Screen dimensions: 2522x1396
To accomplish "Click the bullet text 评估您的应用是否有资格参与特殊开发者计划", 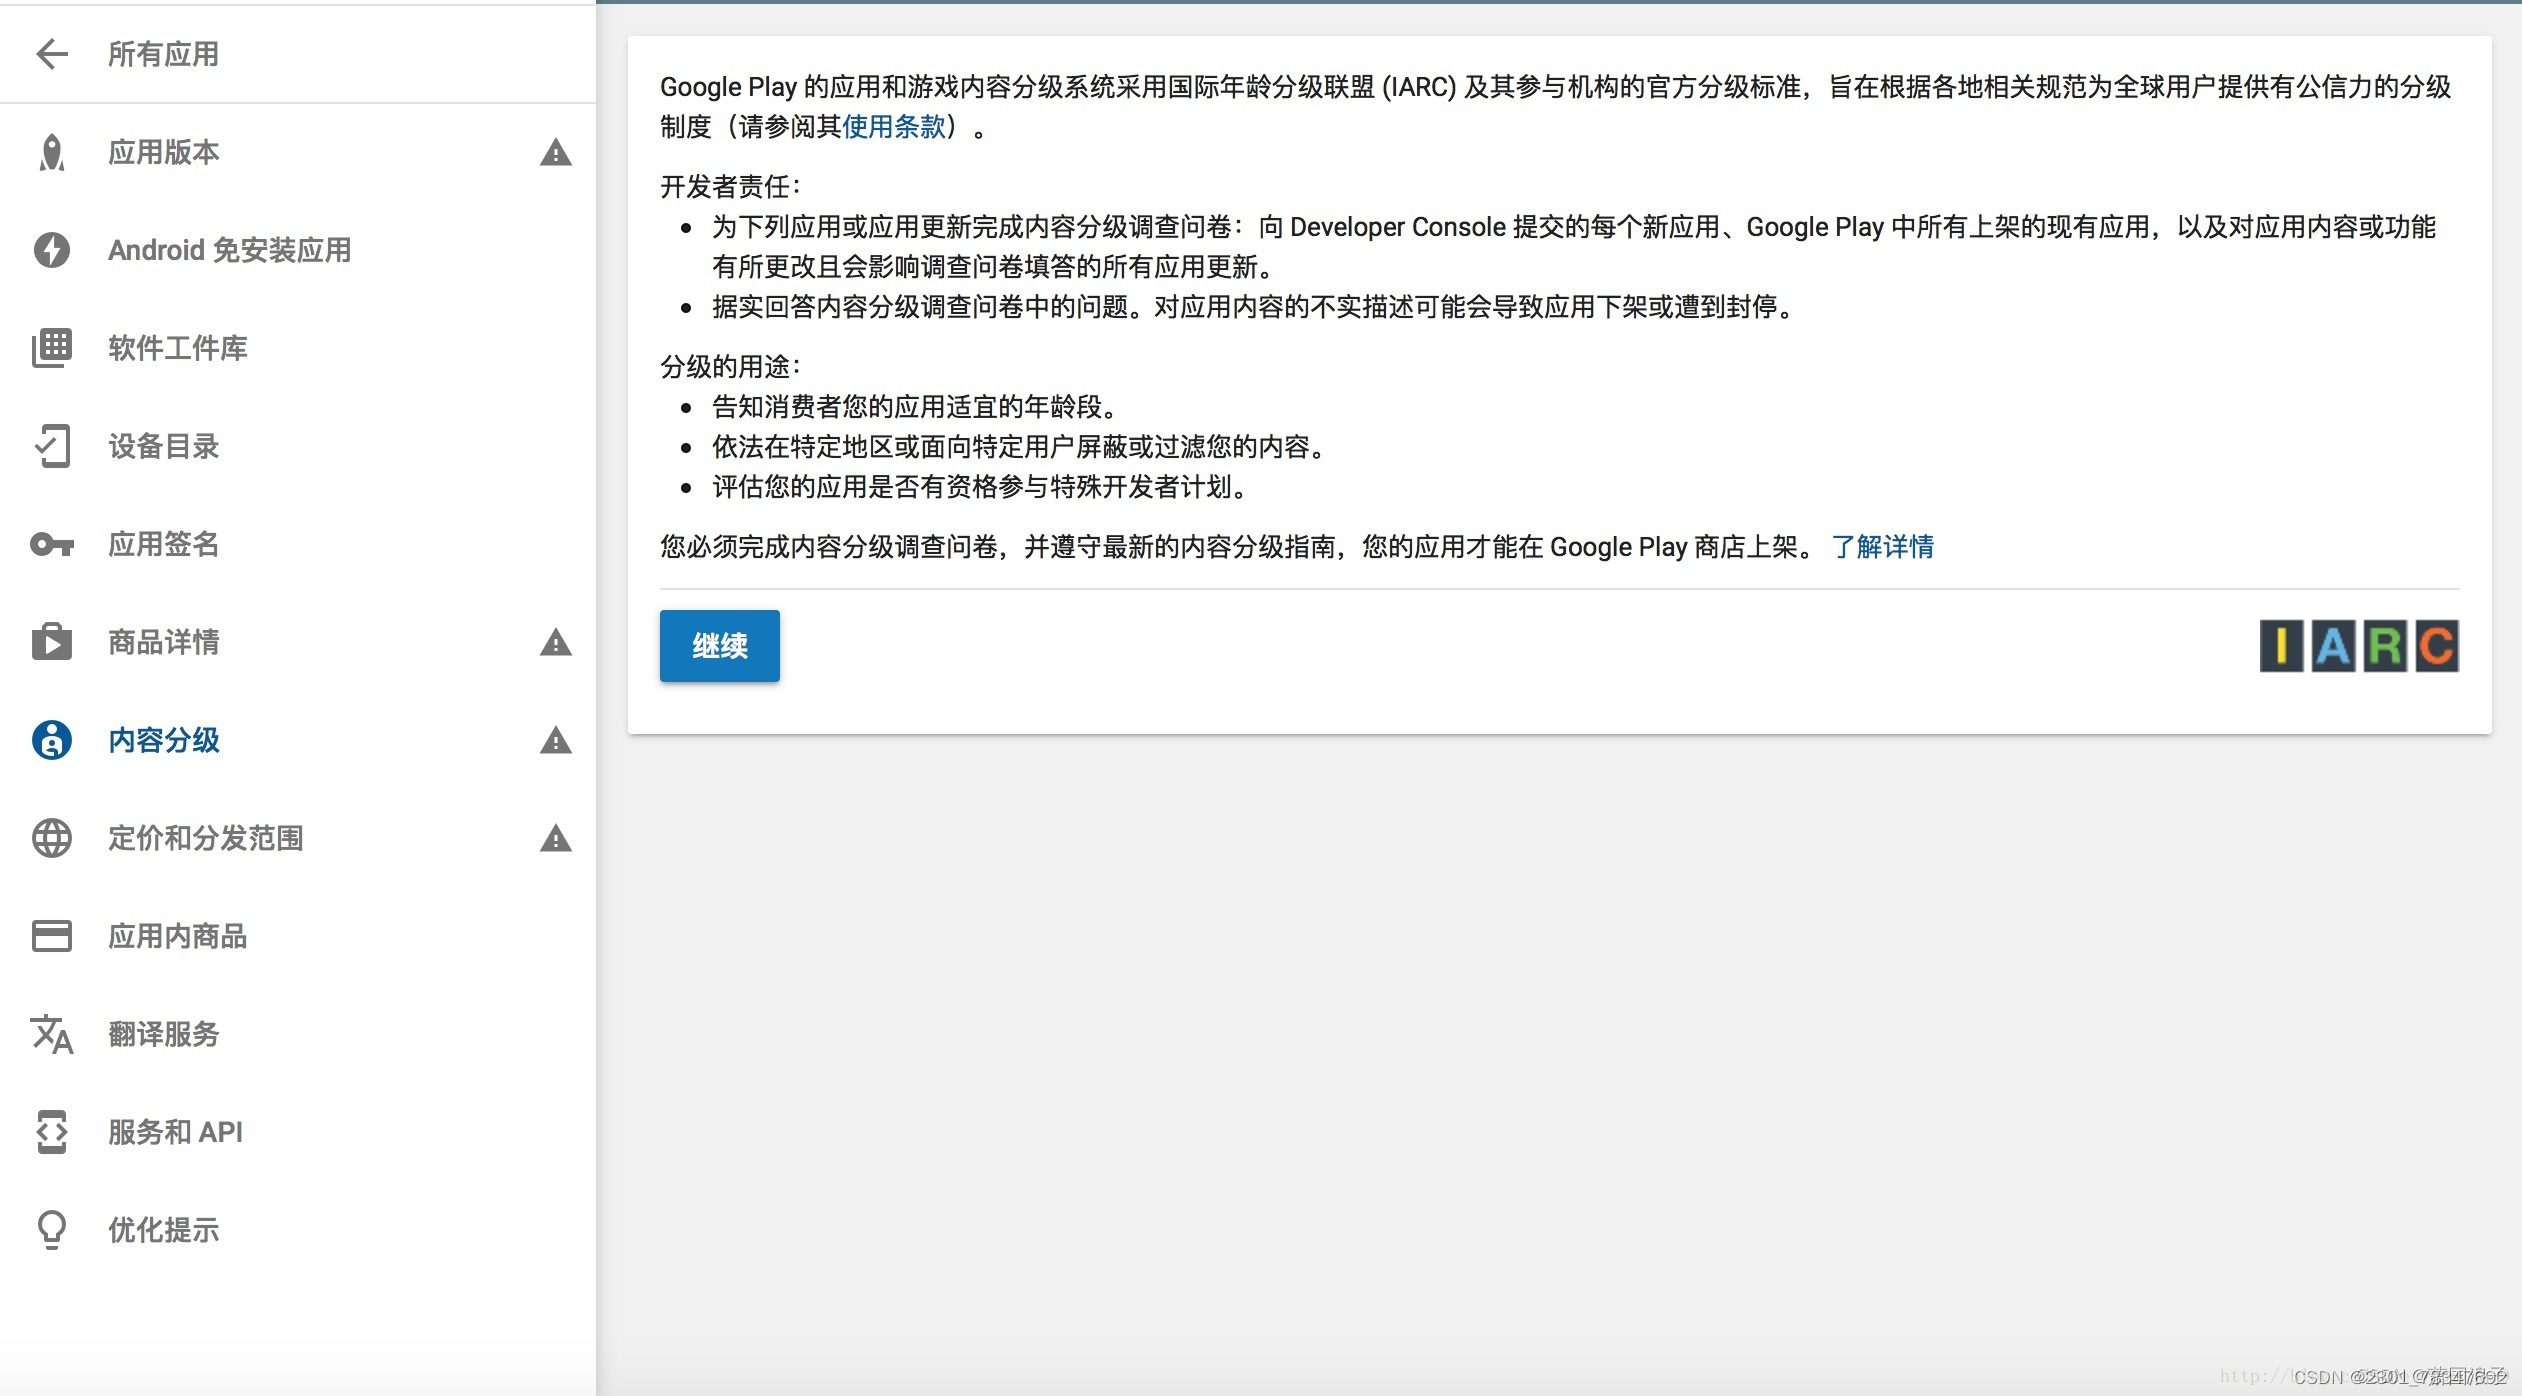I will 979,487.
